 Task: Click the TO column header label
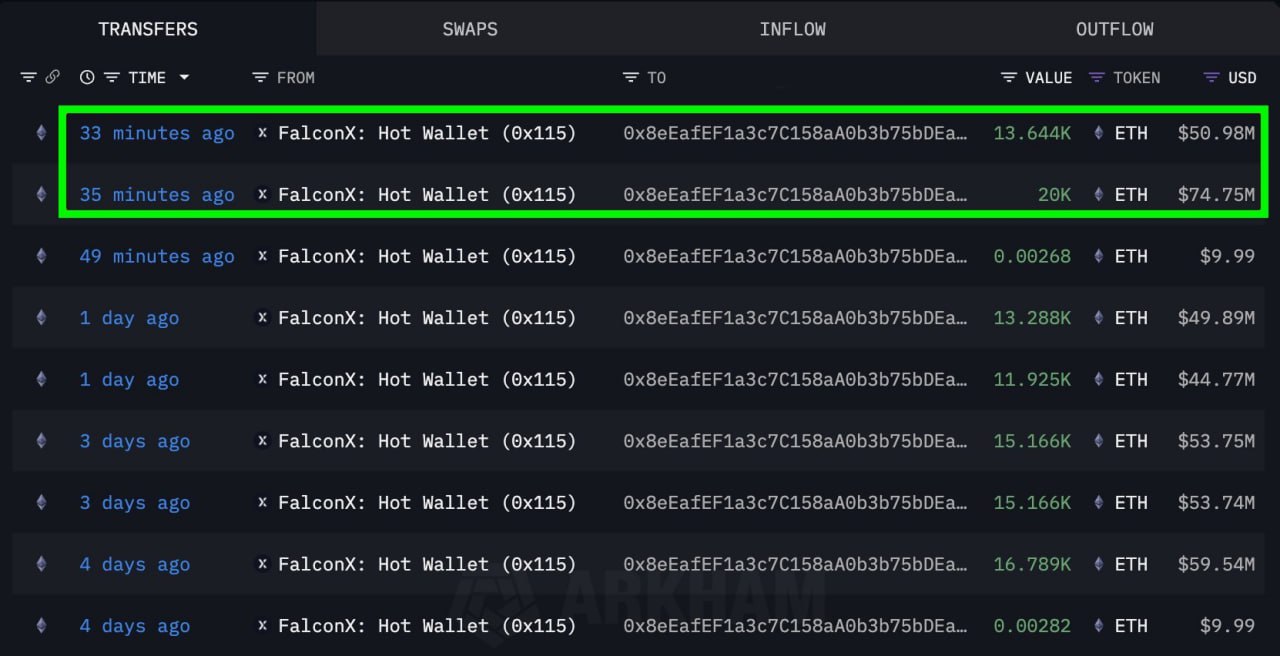point(656,77)
